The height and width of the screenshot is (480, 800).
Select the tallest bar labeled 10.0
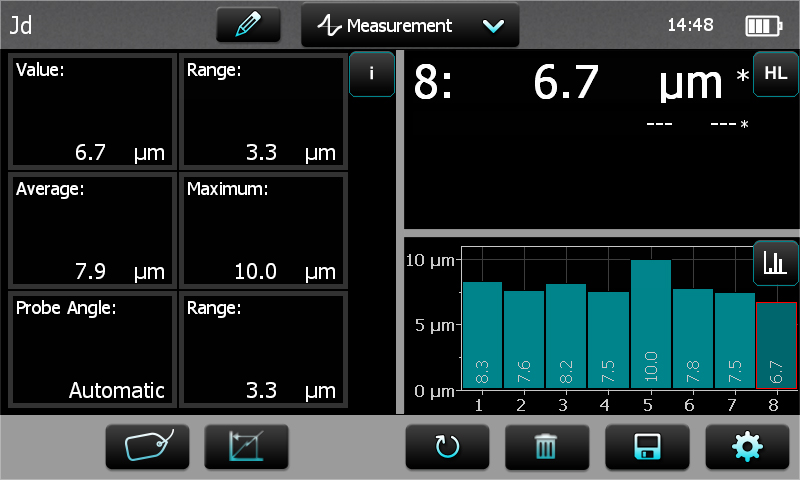pos(650,325)
